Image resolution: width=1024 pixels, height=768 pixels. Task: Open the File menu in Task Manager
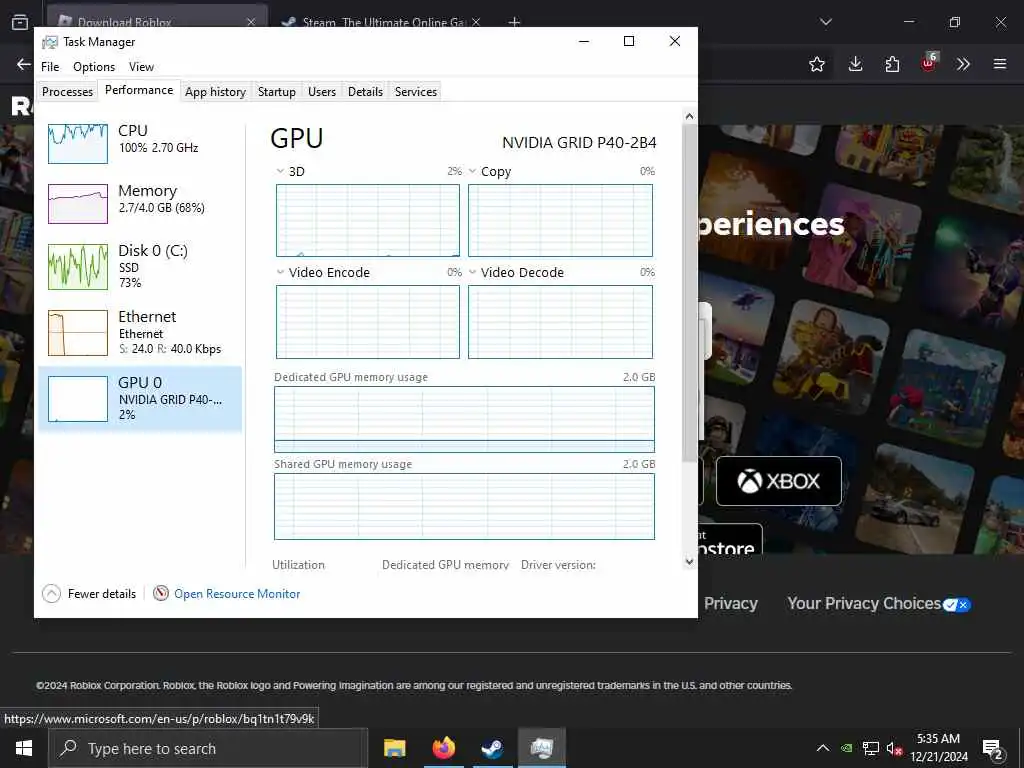[x=50, y=67]
